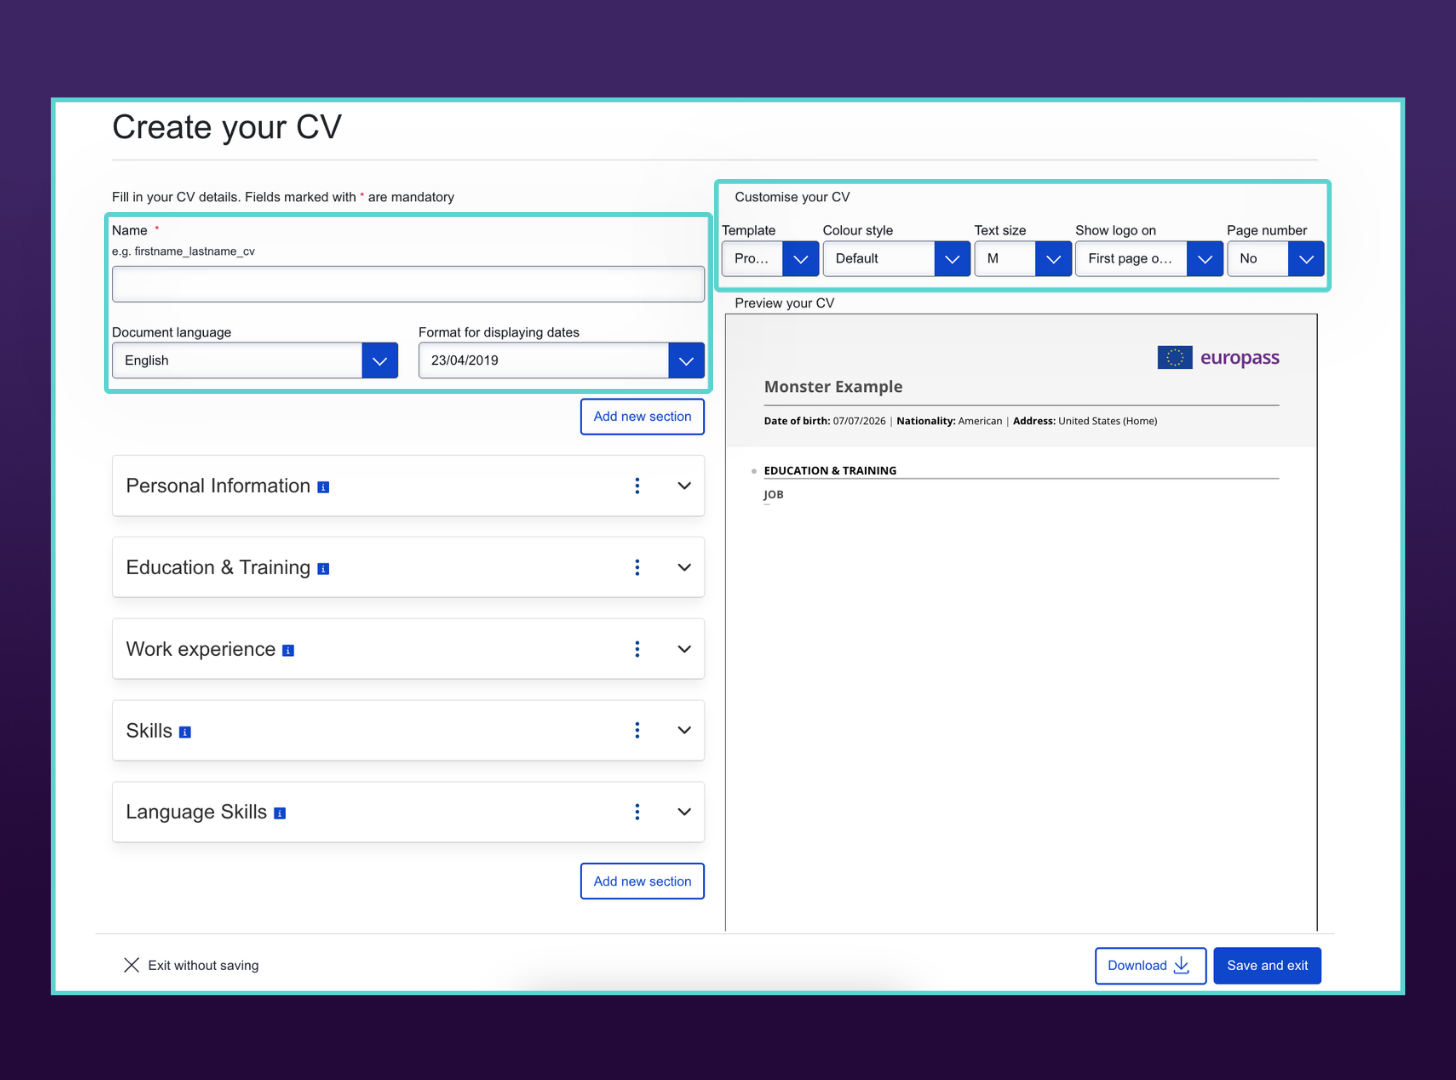Viewport: 1456px width, 1080px height.
Task: Open Work experience info icon
Action: pos(288,651)
